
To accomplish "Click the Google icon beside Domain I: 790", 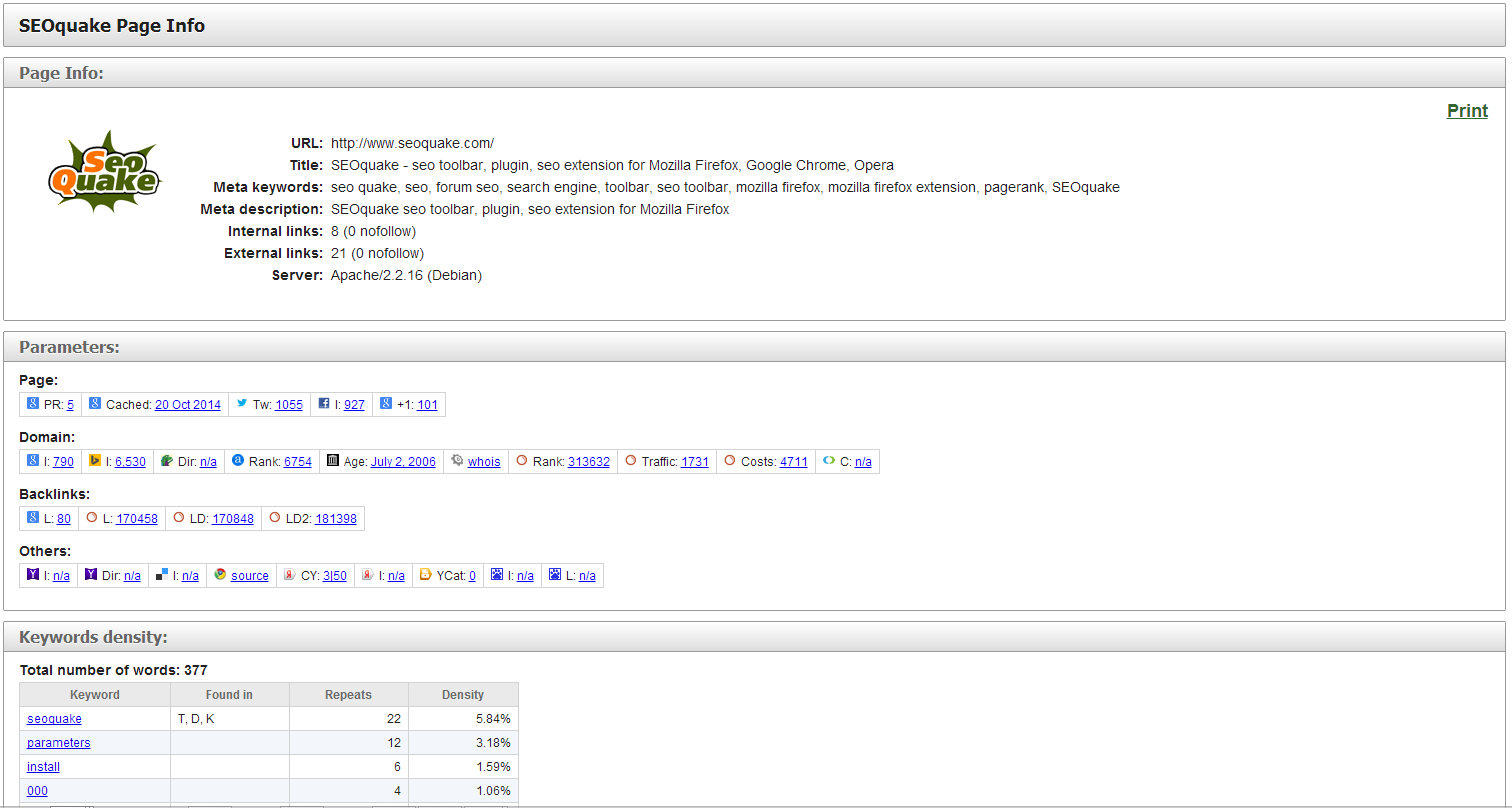I will [x=33, y=461].
